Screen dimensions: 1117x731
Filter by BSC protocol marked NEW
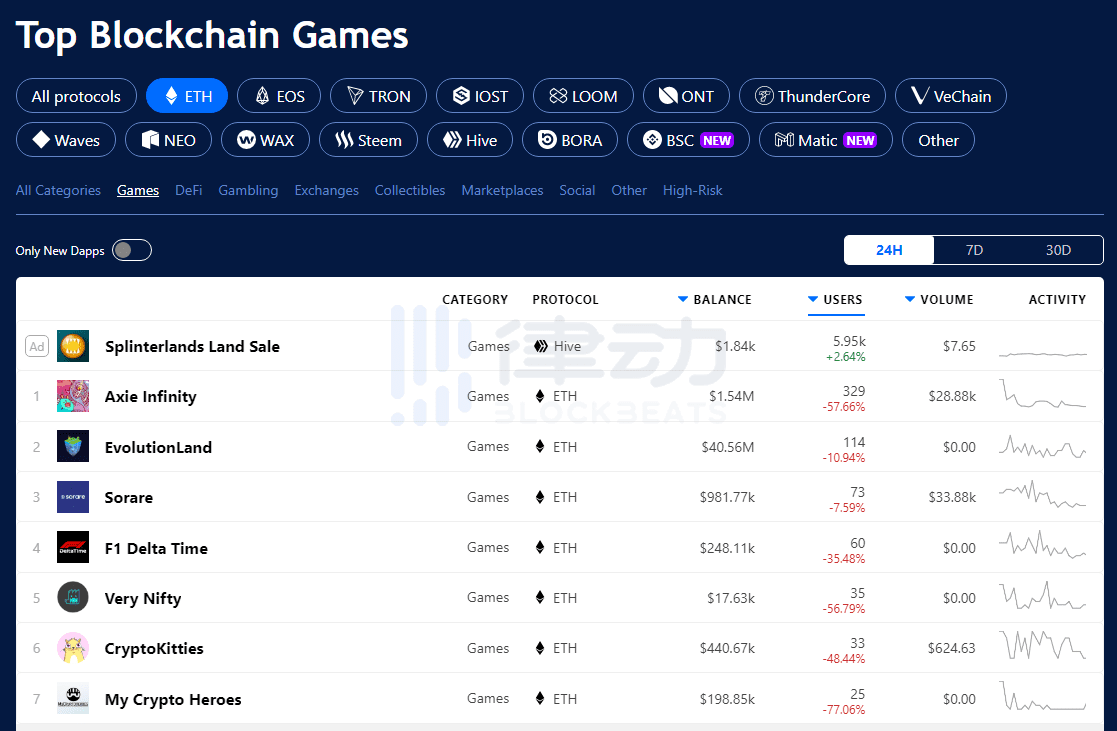pyautogui.click(x=688, y=140)
